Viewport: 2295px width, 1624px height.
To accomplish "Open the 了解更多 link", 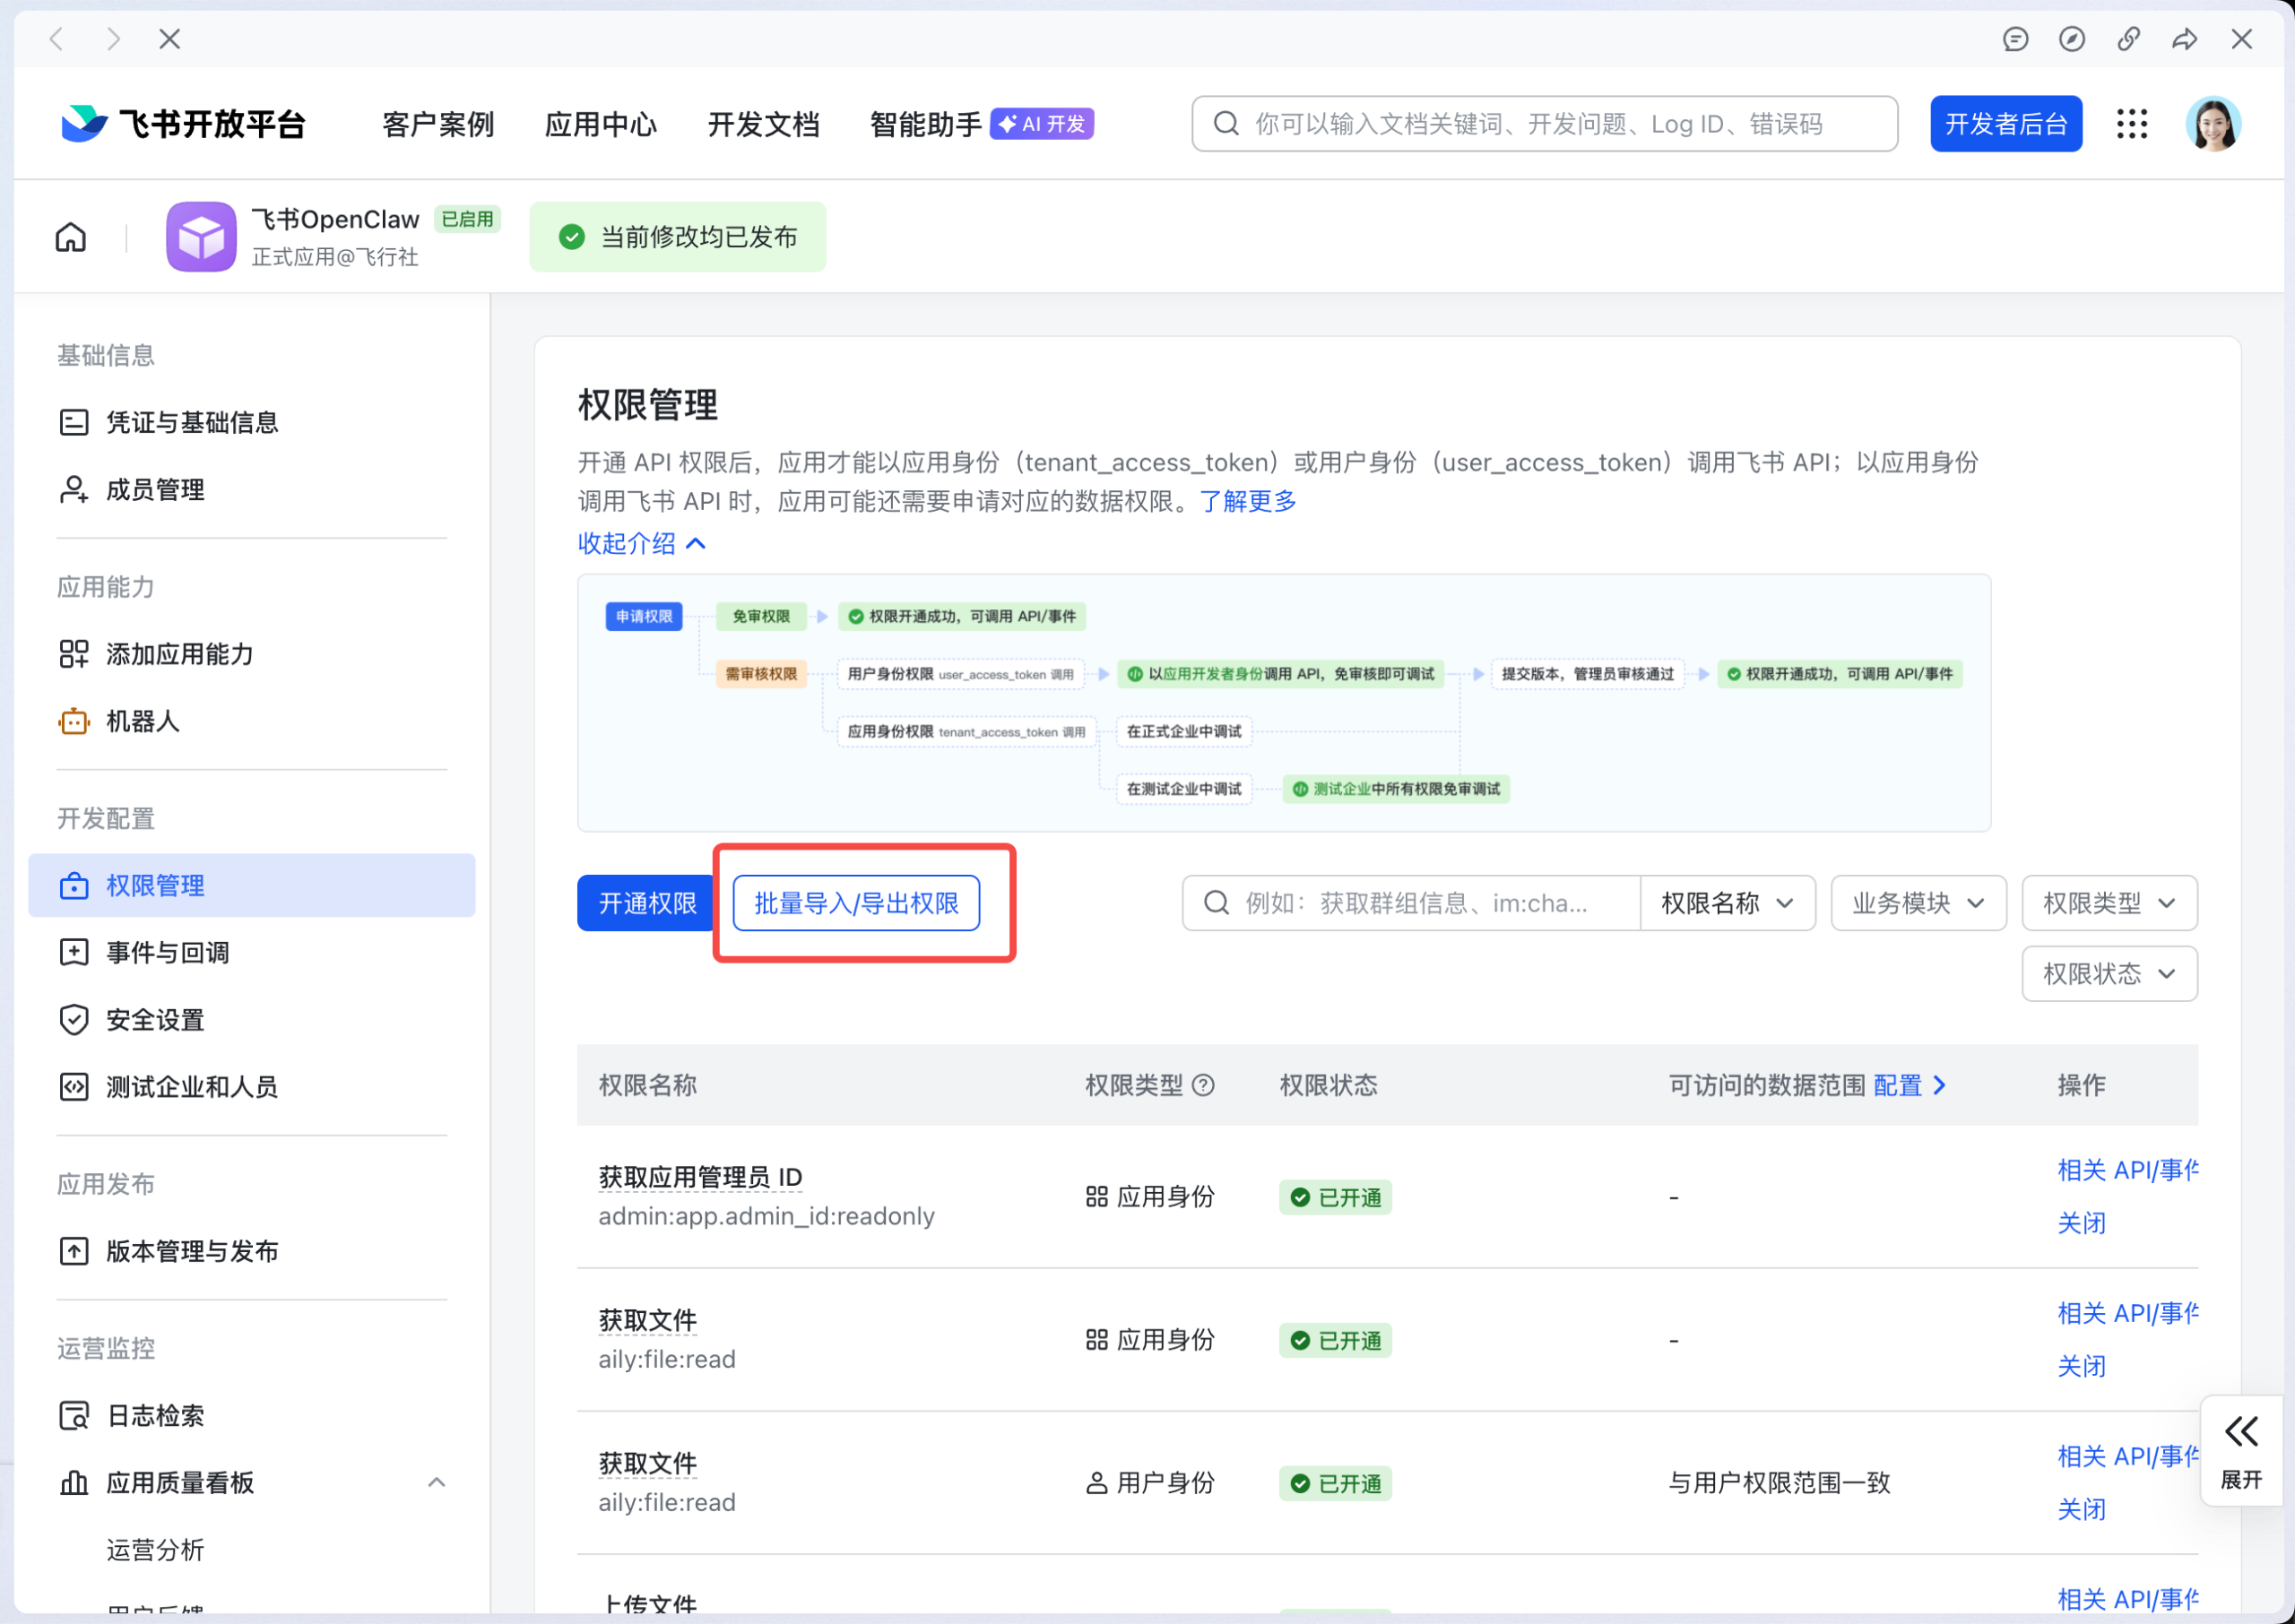I will coord(1248,501).
